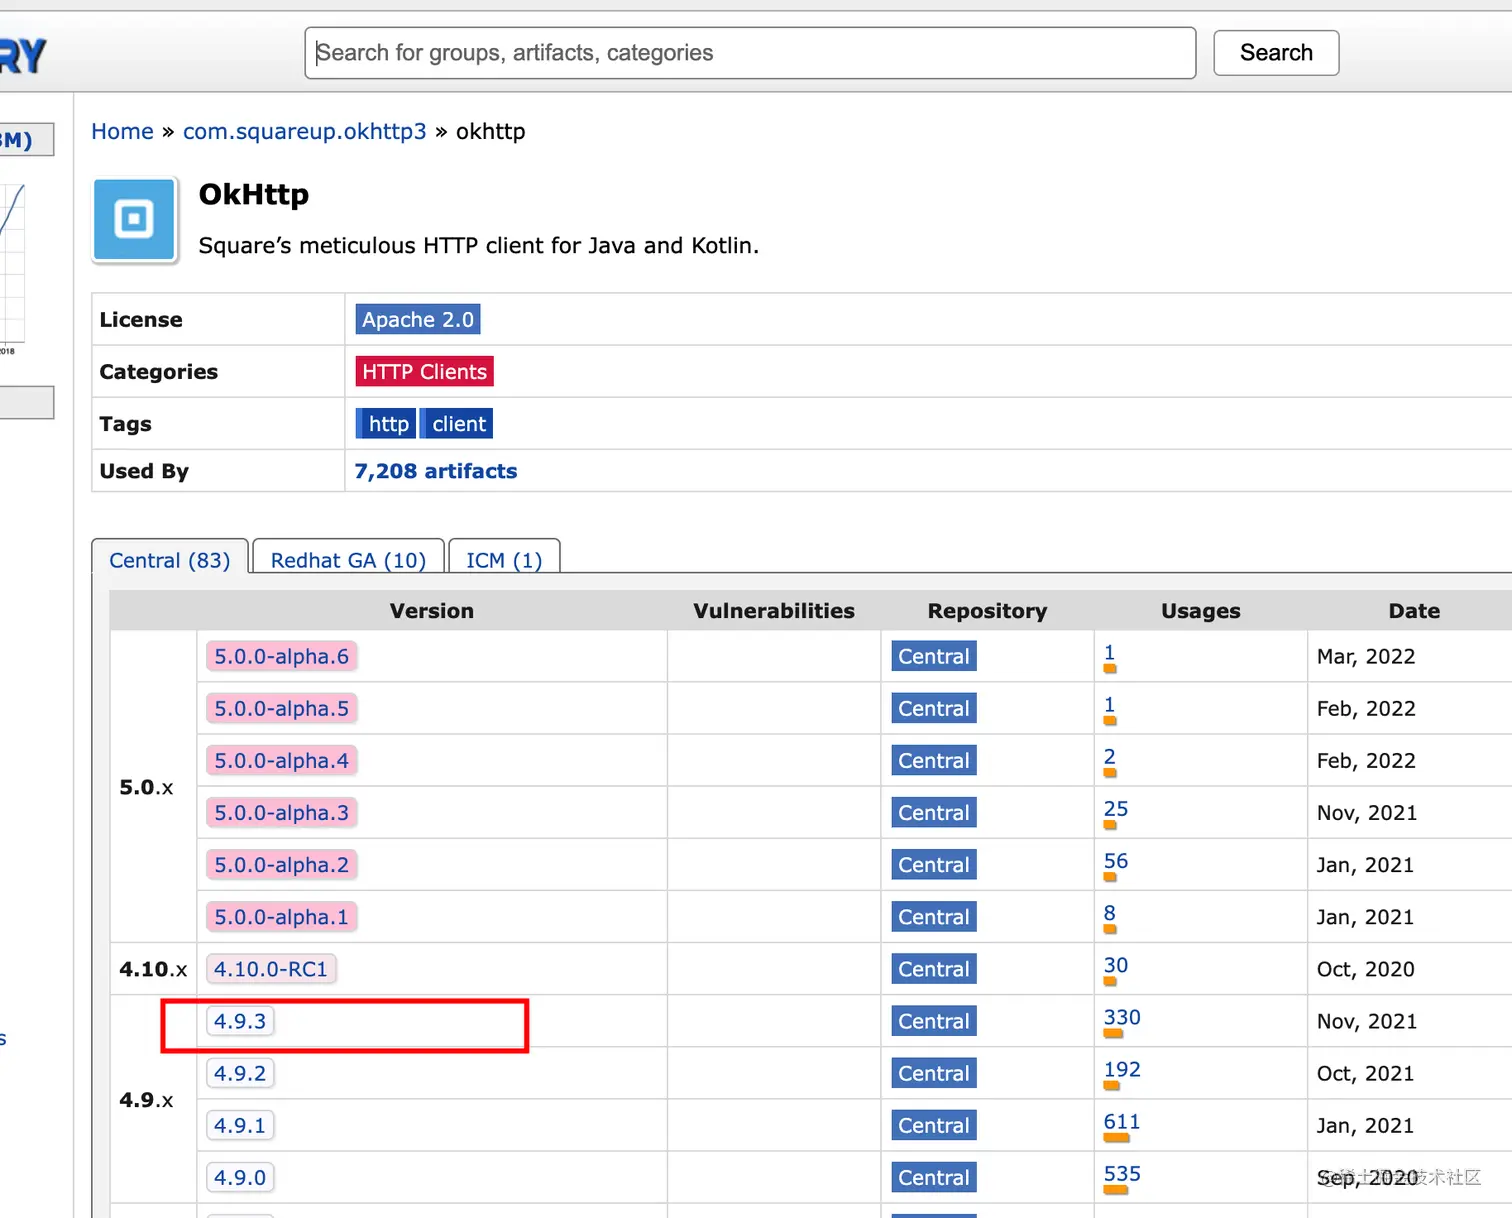Switch to the Redhat GA (10) tab
This screenshot has height=1218, width=1512.
pyautogui.click(x=348, y=560)
